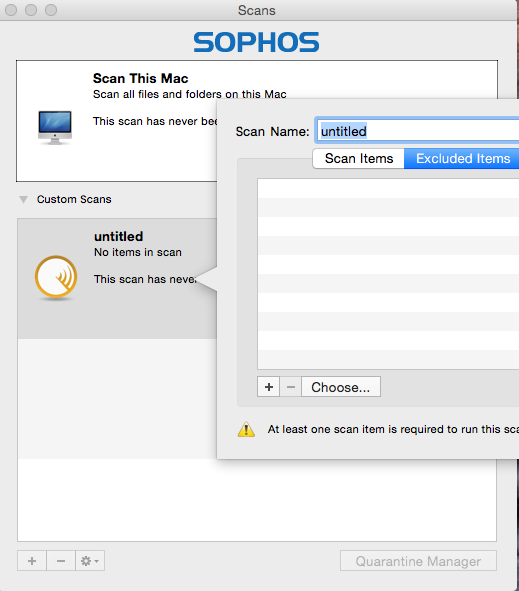This screenshot has height=591, width=519.
Task: Switch to the Scan Items tab
Action: tap(358, 158)
